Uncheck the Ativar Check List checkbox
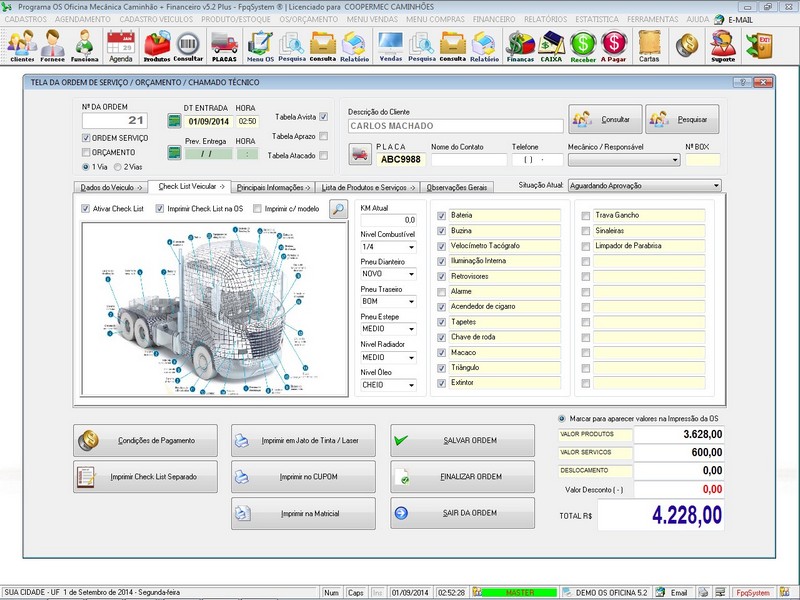This screenshot has height=600, width=800. [x=86, y=209]
